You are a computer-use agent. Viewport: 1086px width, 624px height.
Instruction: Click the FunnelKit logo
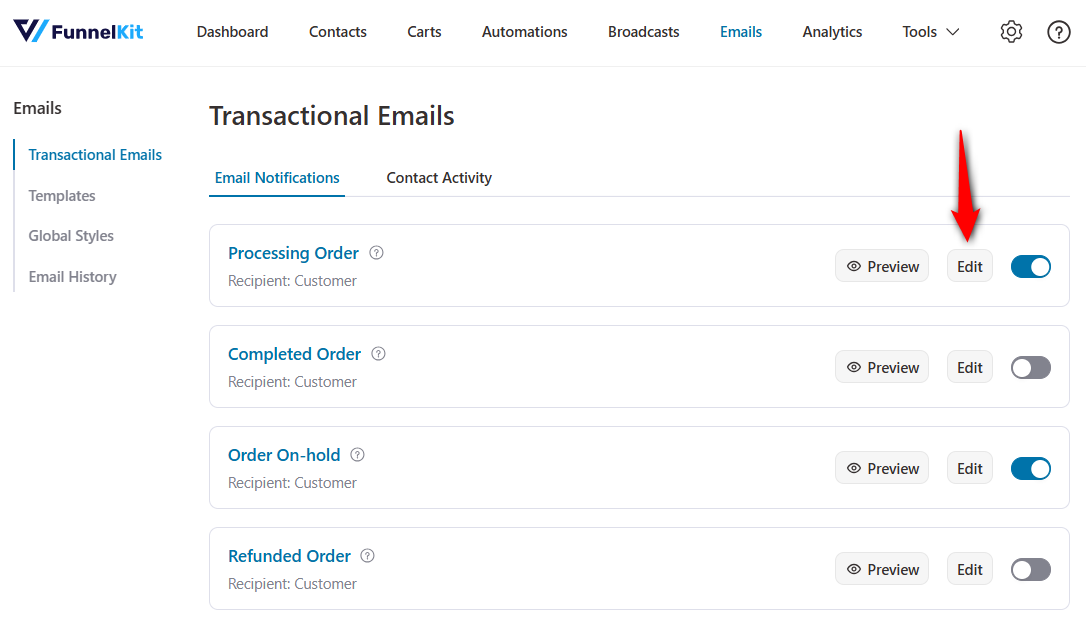[x=78, y=31]
